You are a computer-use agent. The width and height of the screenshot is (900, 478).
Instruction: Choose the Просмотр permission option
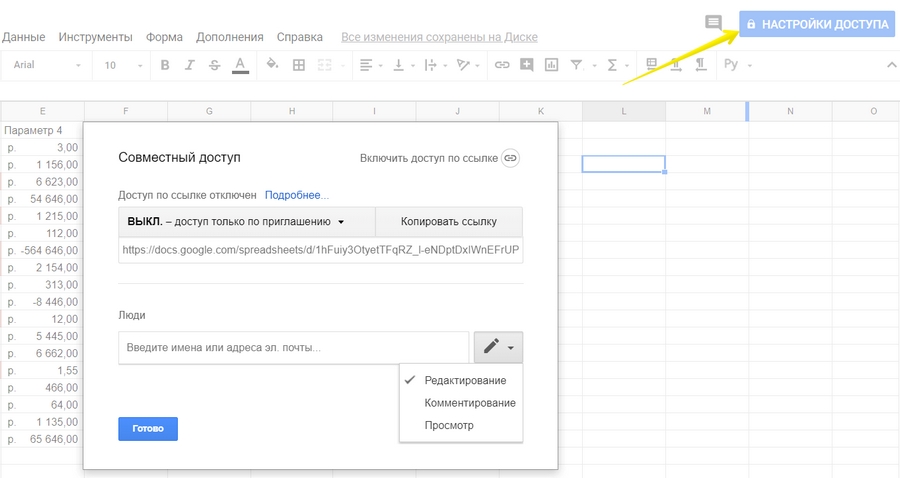click(449, 425)
